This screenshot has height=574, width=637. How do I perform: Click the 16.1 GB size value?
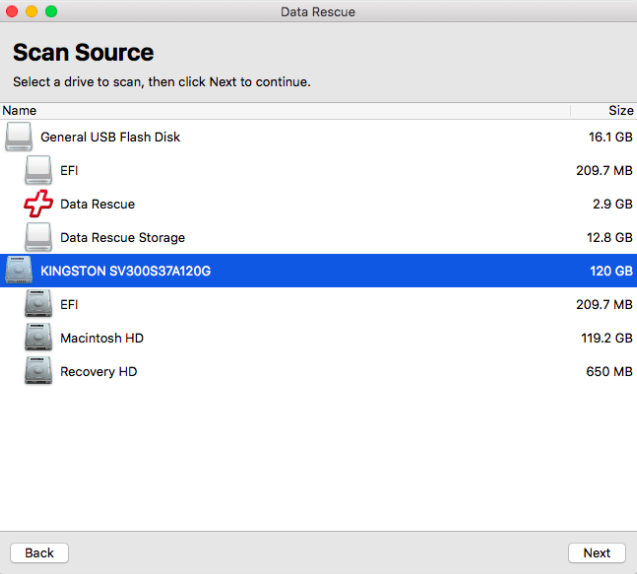pos(611,137)
